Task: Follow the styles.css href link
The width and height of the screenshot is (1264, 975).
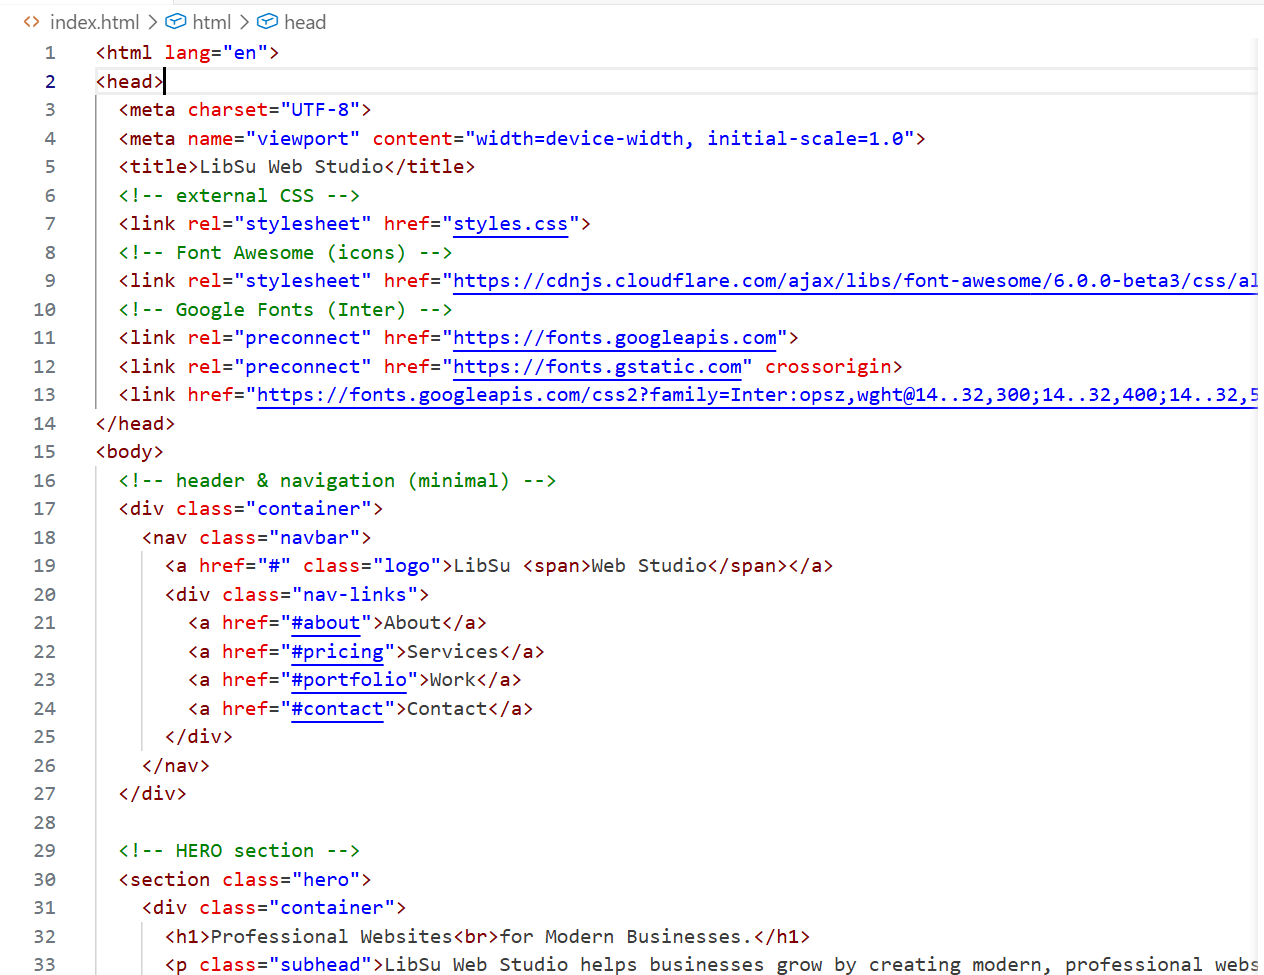Action: tap(510, 224)
